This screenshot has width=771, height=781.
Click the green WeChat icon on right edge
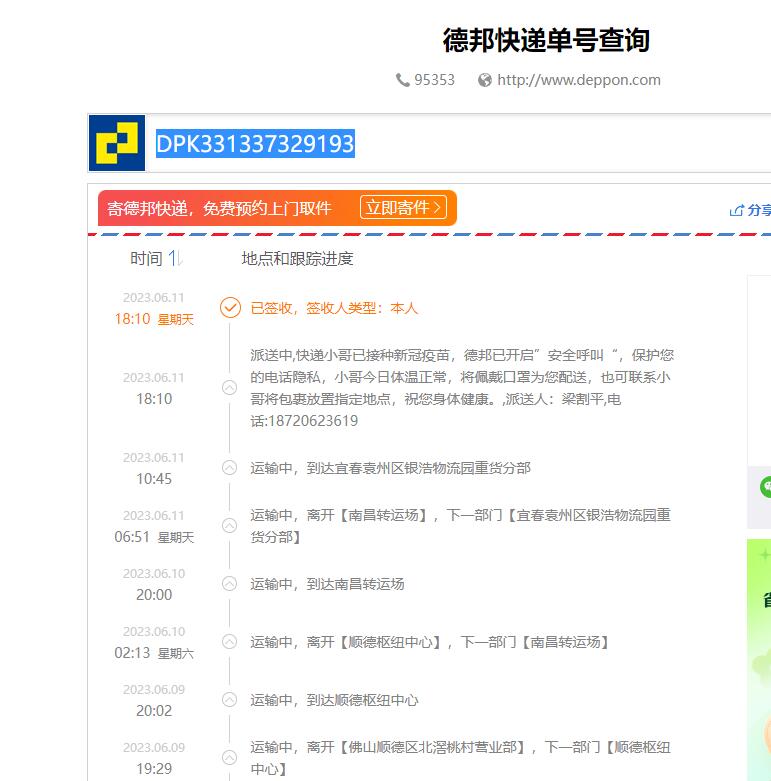(x=766, y=487)
